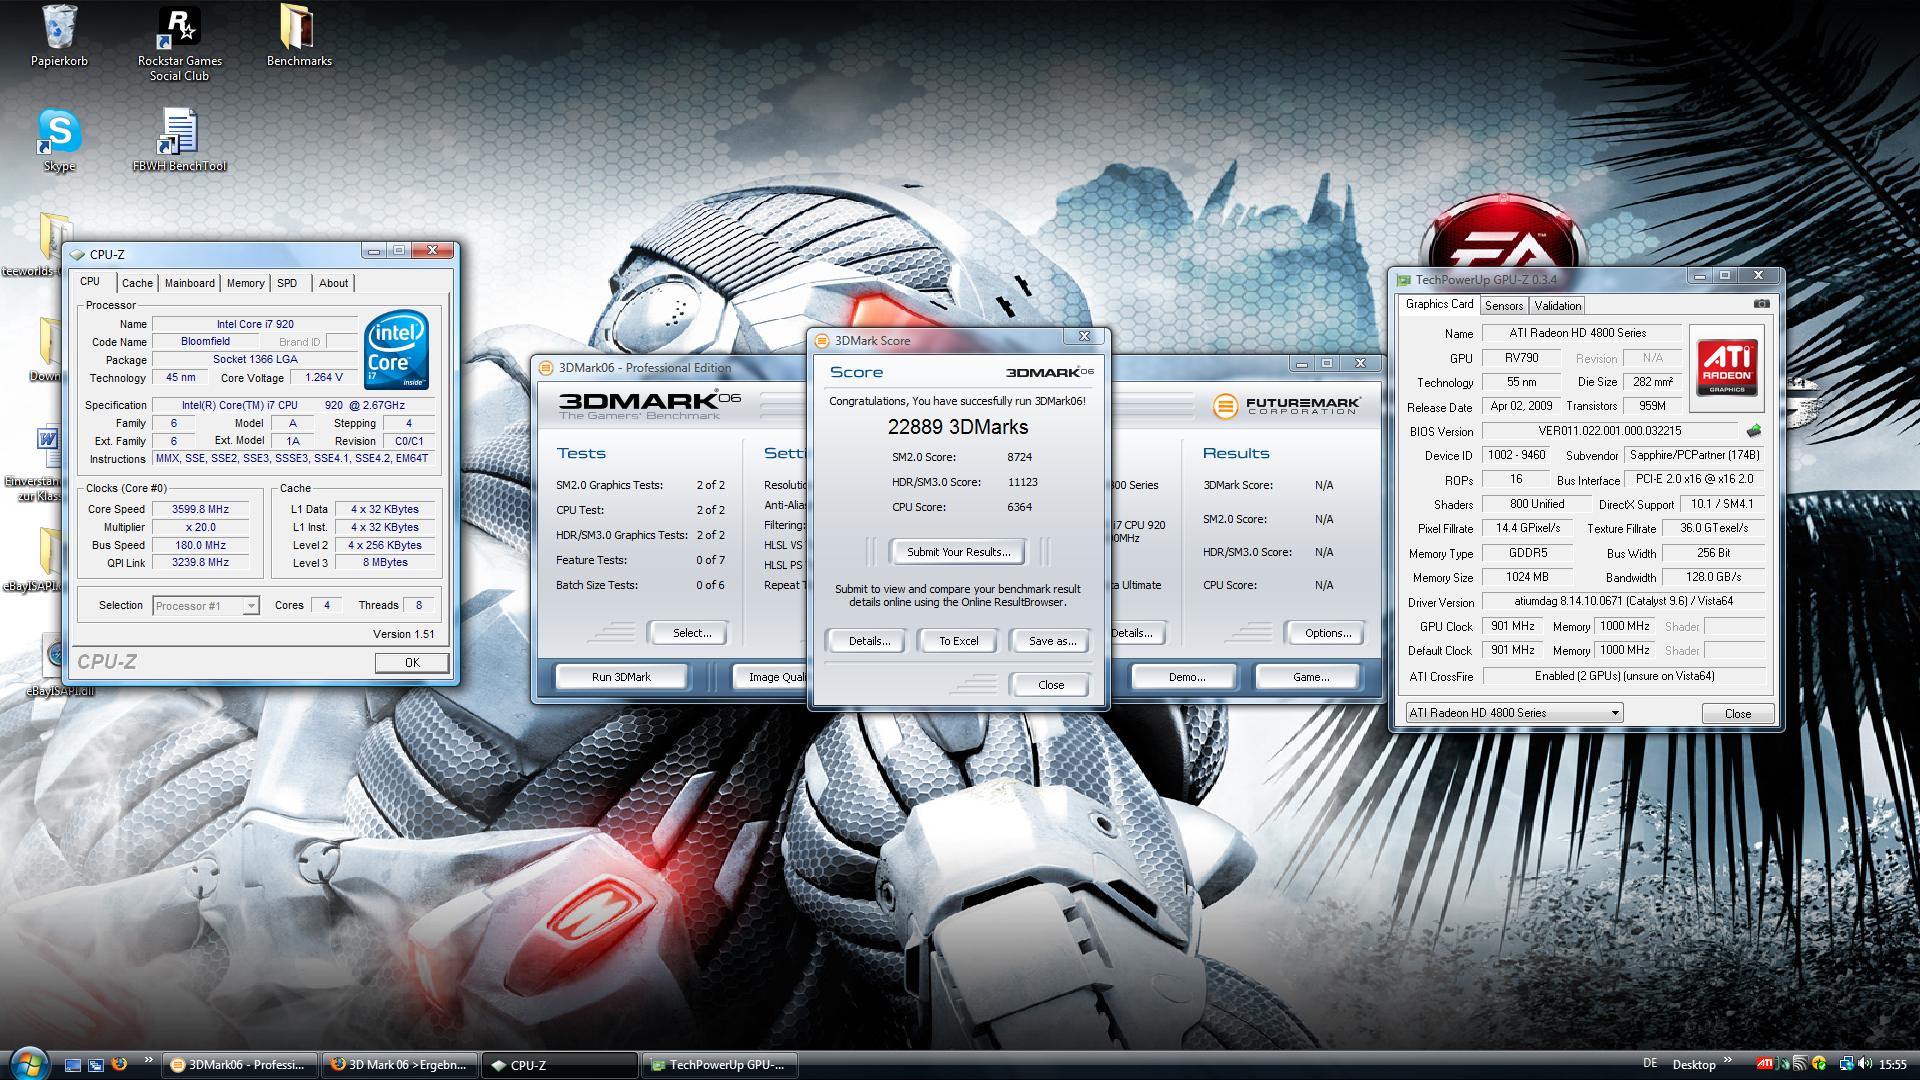Screen dimensions: 1920x1080
Task: Click the wireless signal tray icon
Action: 1800,1064
